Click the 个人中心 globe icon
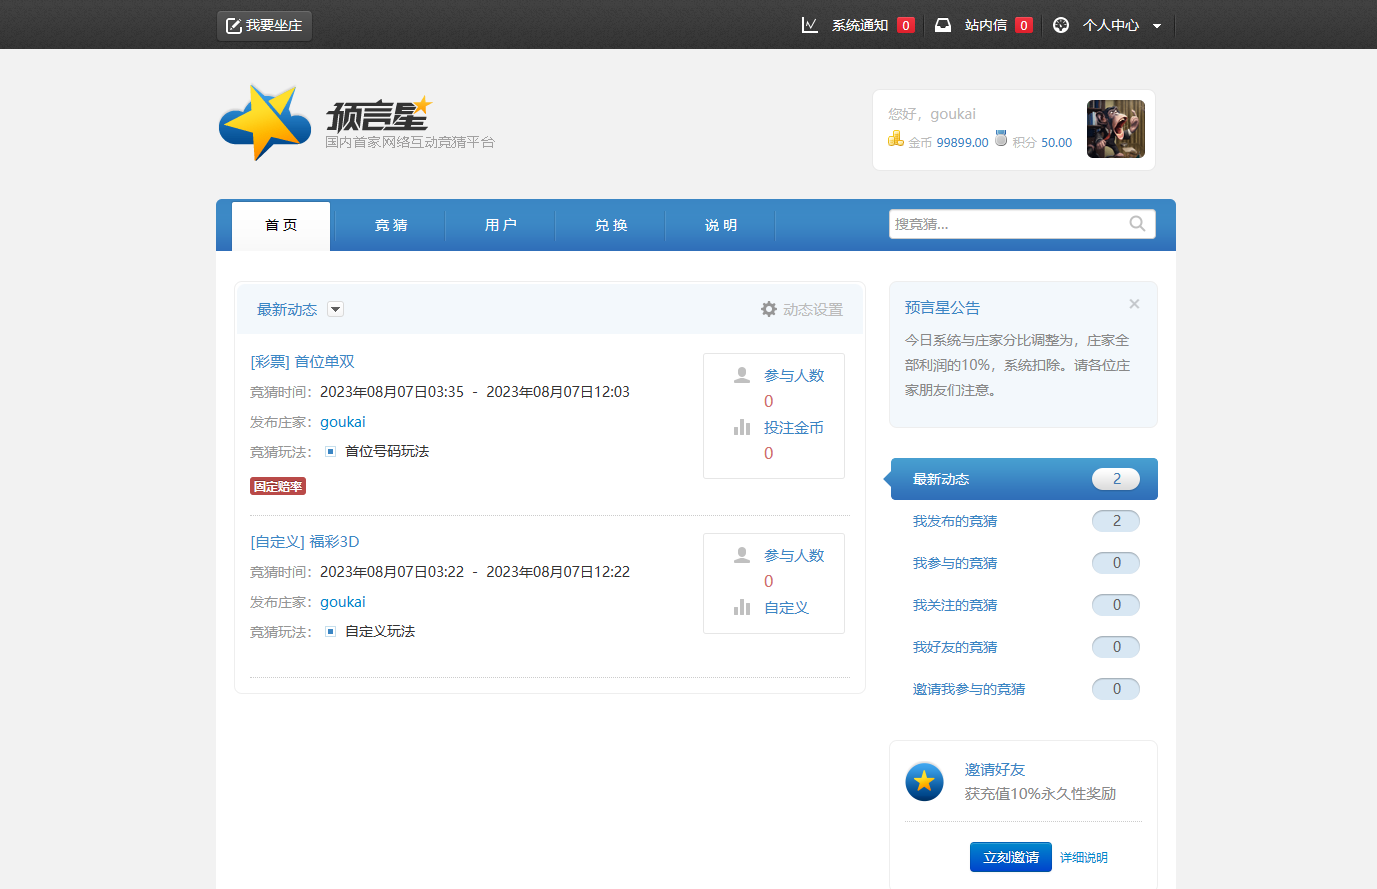1377x889 pixels. click(x=1061, y=25)
